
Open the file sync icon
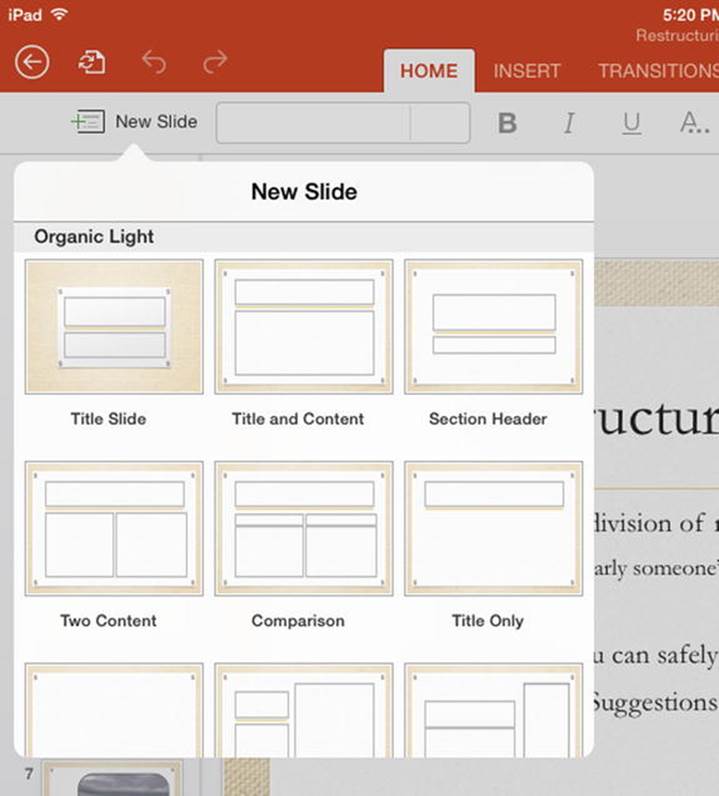[x=92, y=62]
